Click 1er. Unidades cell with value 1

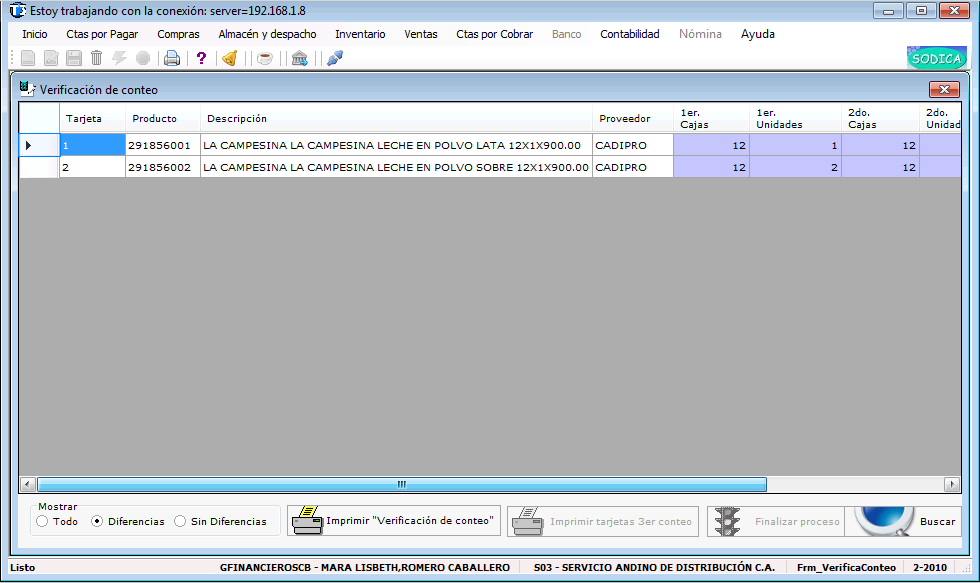click(x=795, y=145)
